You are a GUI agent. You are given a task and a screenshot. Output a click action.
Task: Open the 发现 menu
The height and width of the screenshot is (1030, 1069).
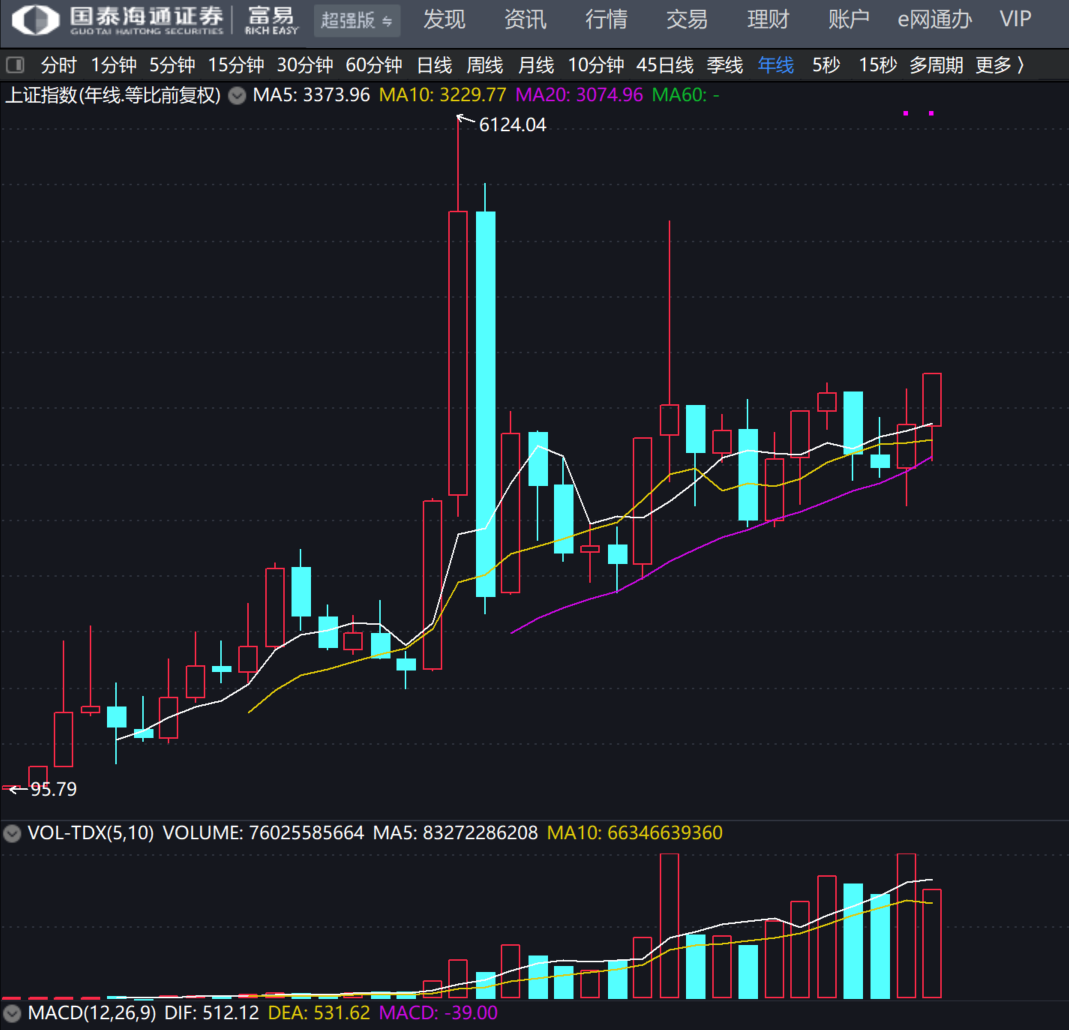[x=444, y=19]
